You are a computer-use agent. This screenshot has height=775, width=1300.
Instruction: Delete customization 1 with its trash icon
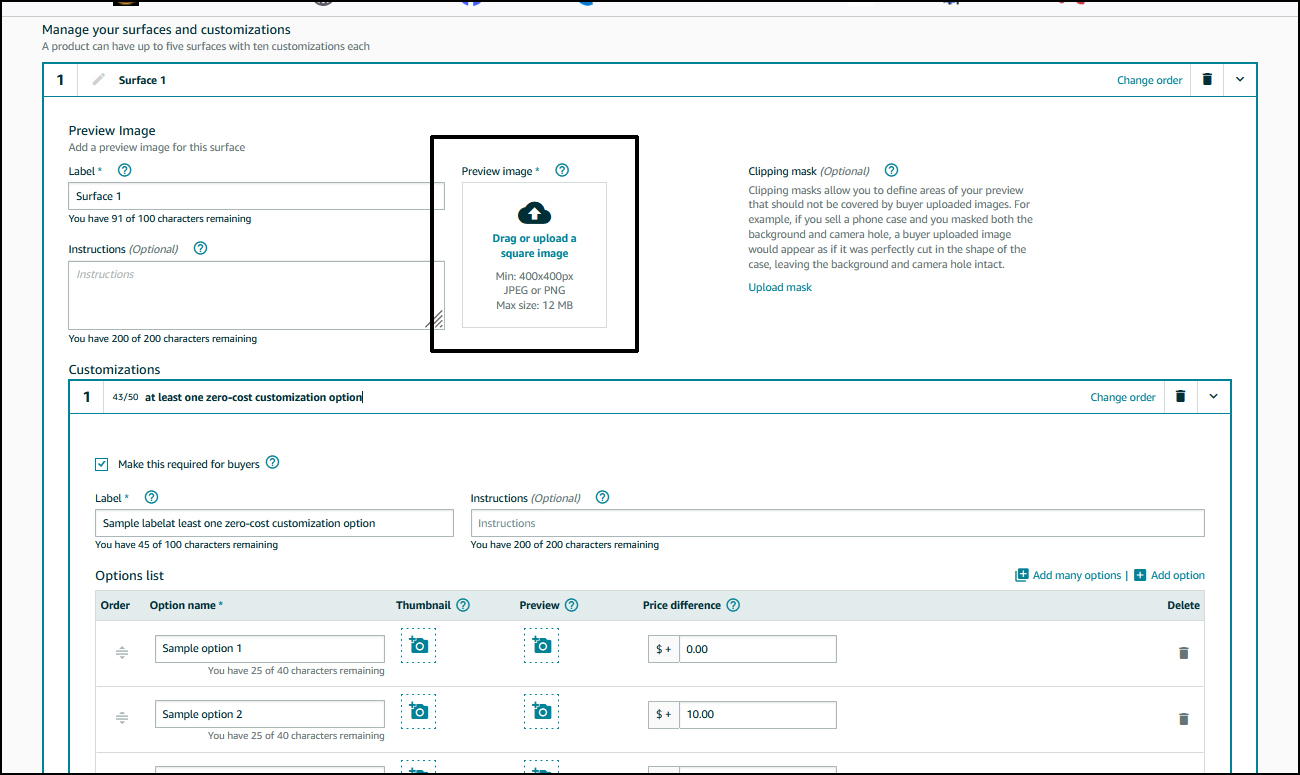click(x=1180, y=397)
